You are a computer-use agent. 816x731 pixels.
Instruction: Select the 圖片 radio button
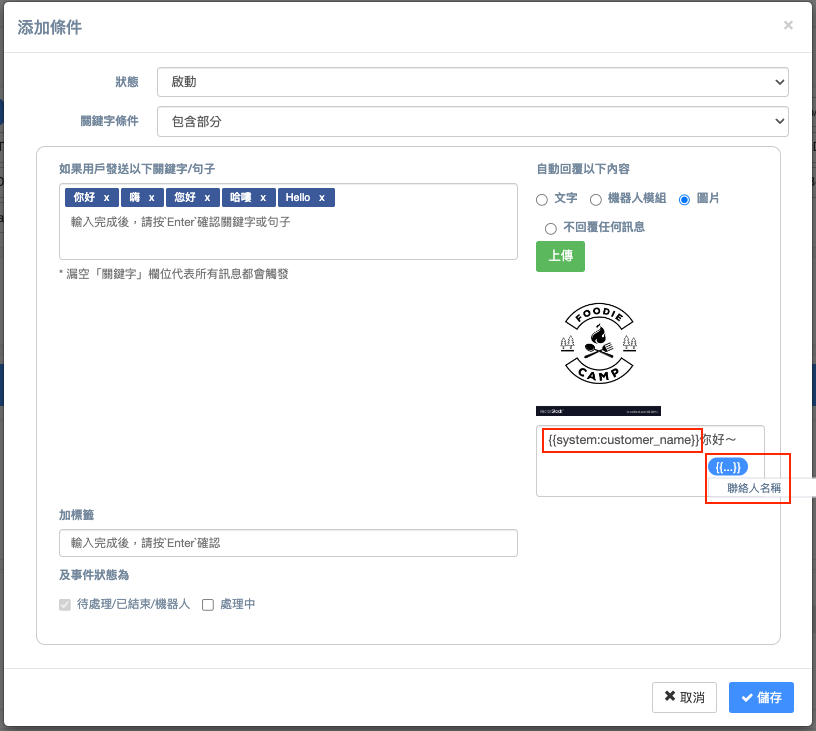pos(685,200)
